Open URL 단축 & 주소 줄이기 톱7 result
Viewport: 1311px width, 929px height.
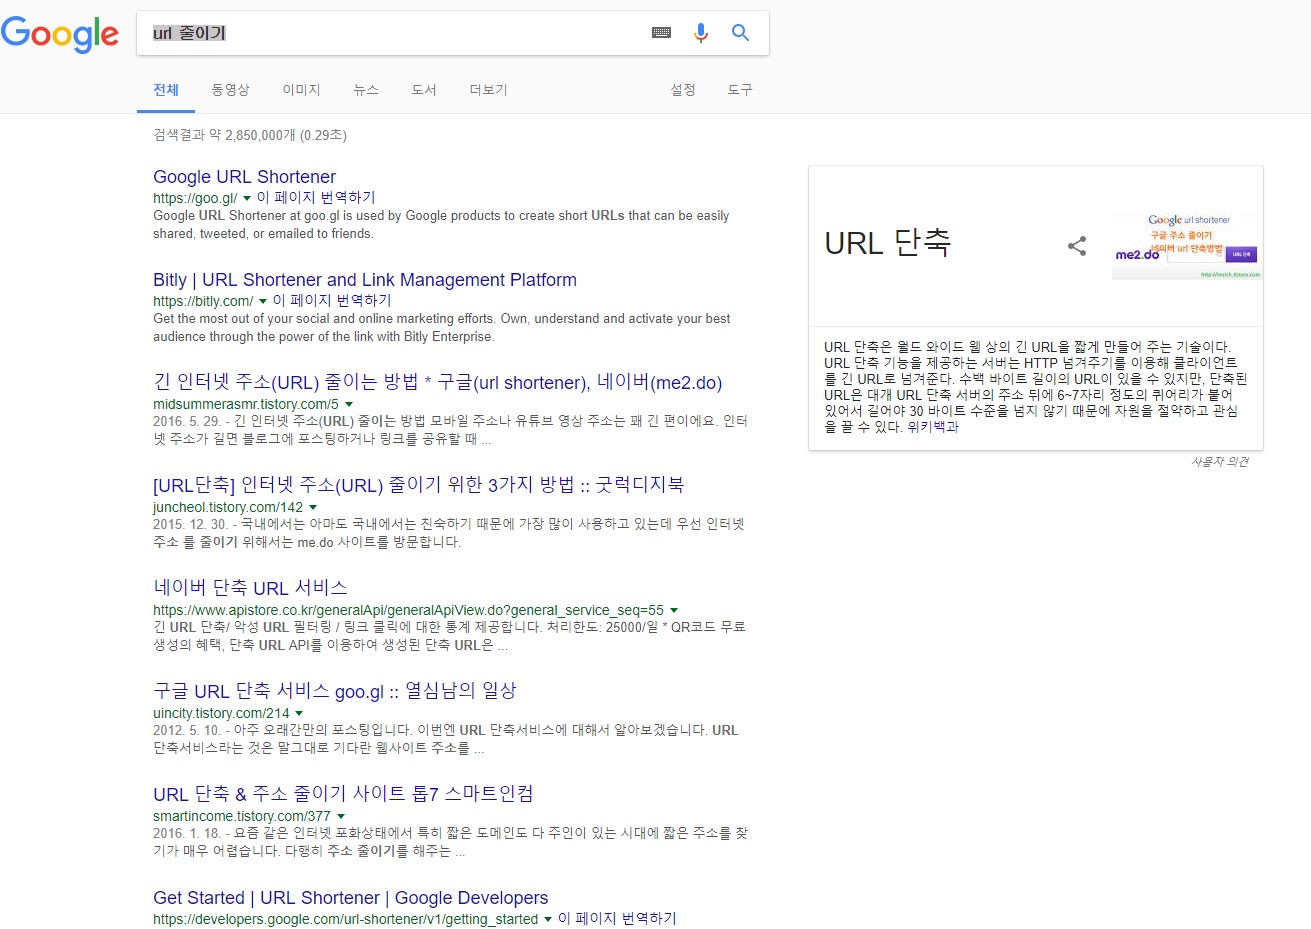click(343, 794)
